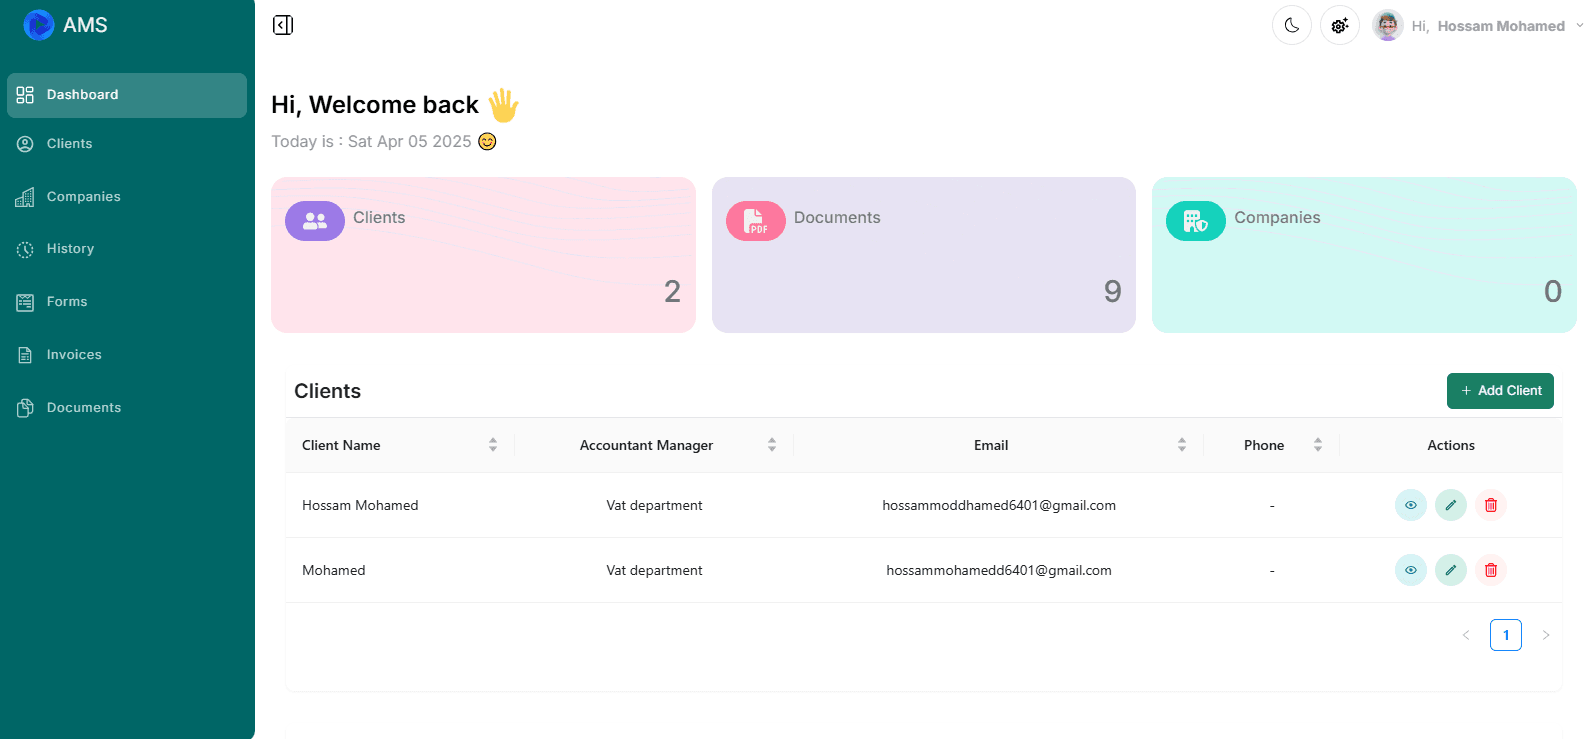1593x739 pixels.
Task: Click the Clients person icon in sidebar
Action: tap(25, 144)
